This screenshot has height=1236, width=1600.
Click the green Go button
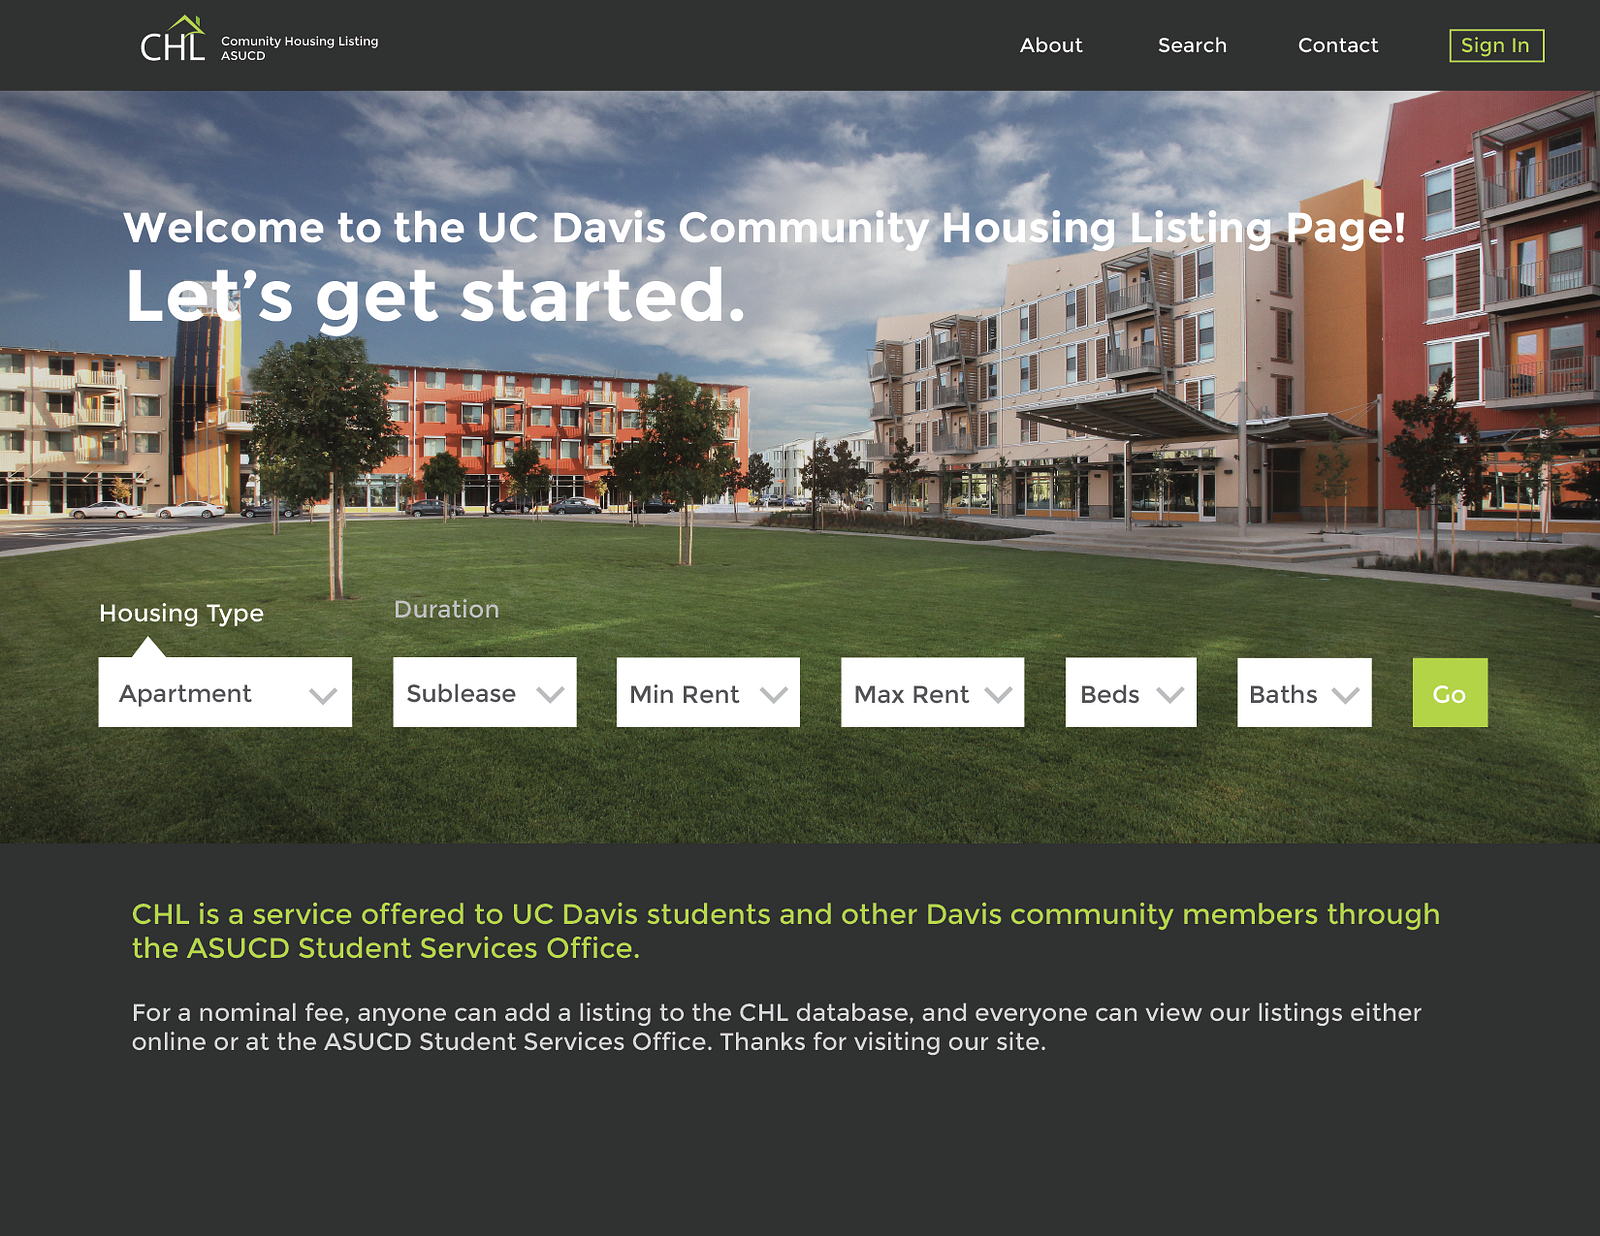click(1450, 692)
